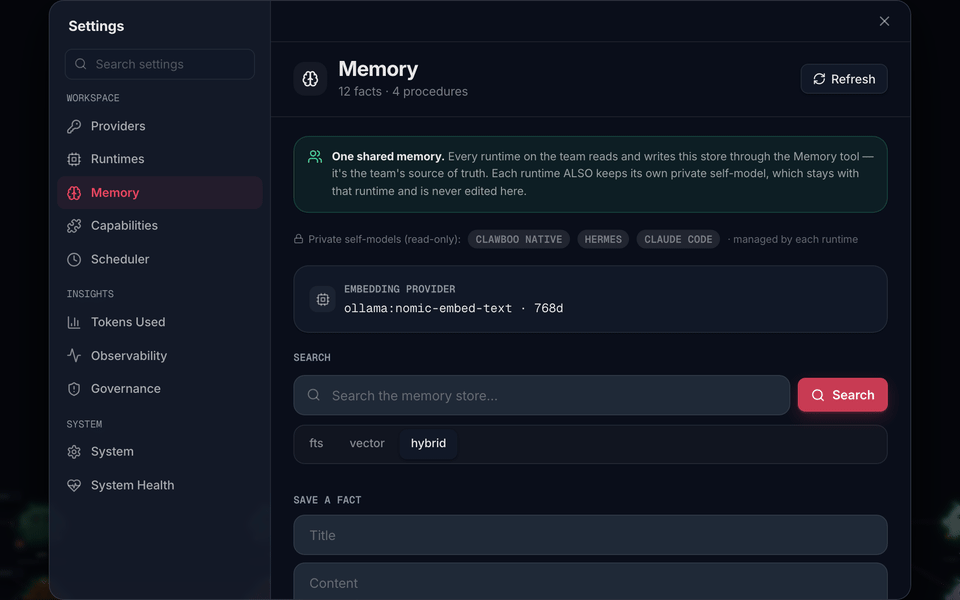Image resolution: width=960 pixels, height=600 pixels.
Task: Open the System Health page
Action: point(160,486)
